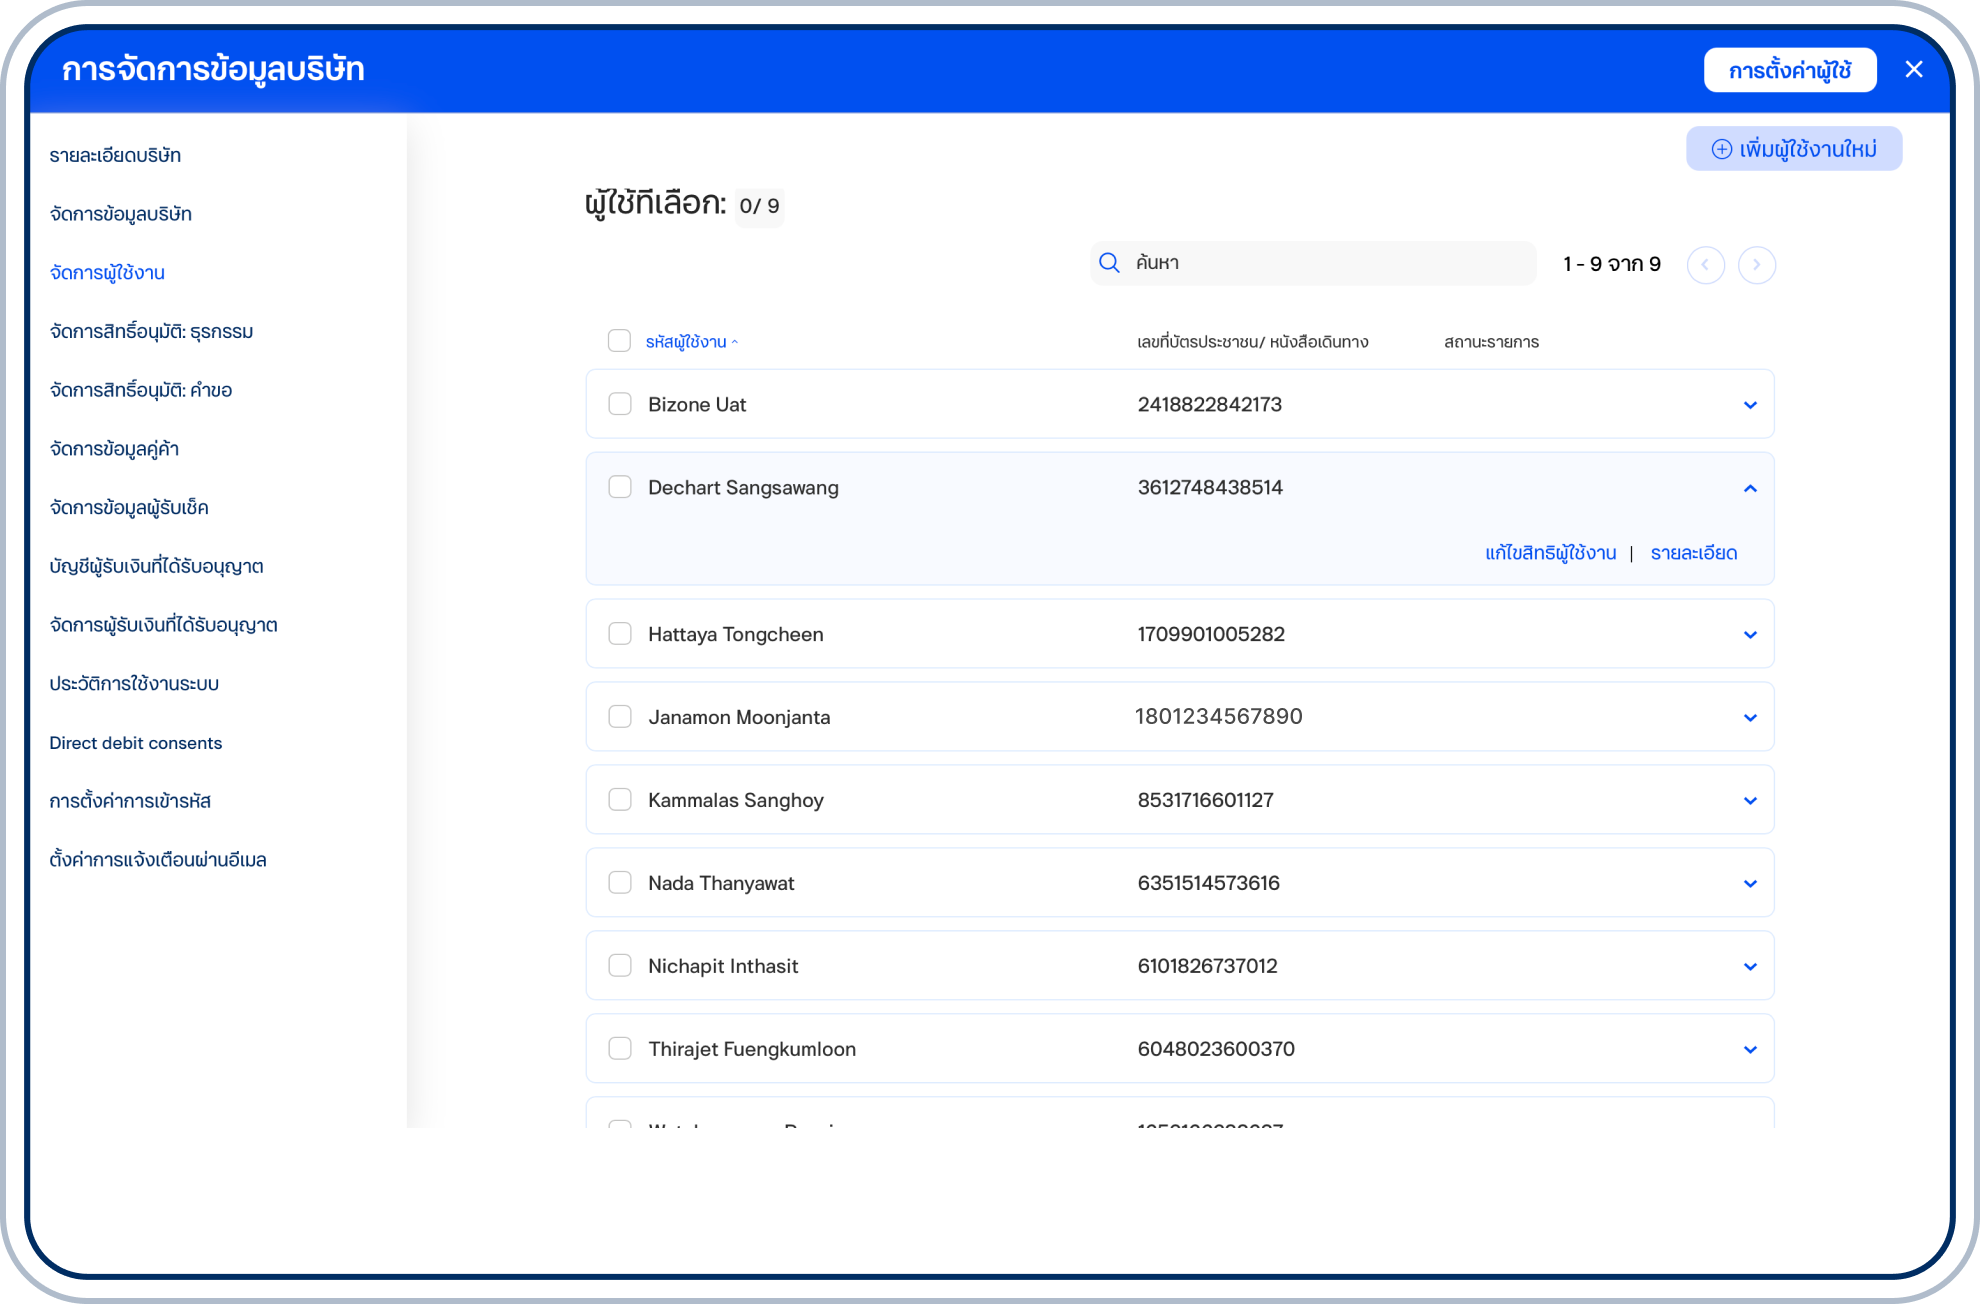1980x1304 pixels.
Task: Close the company management dialog
Action: 1914,70
